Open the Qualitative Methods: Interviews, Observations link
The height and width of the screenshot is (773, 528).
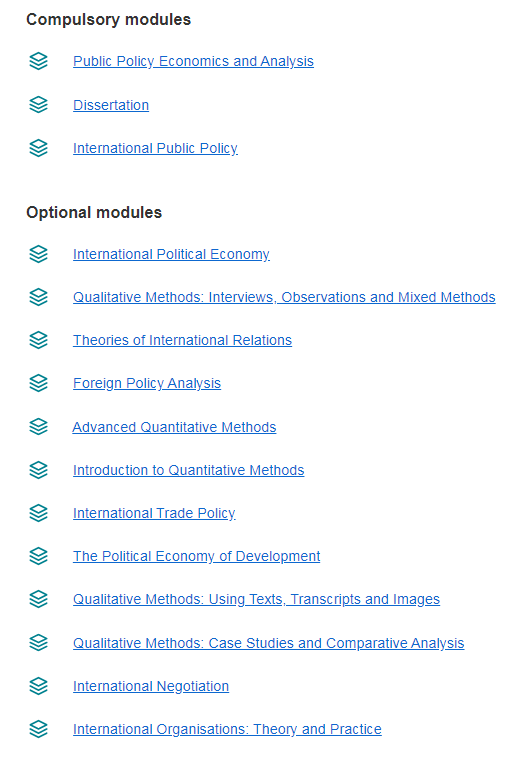(x=284, y=297)
